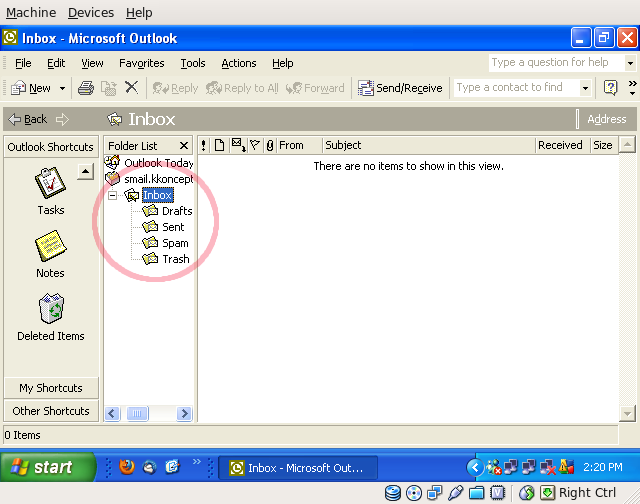Open the Edit menu
Image resolution: width=640 pixels, height=504 pixels.
[56, 63]
